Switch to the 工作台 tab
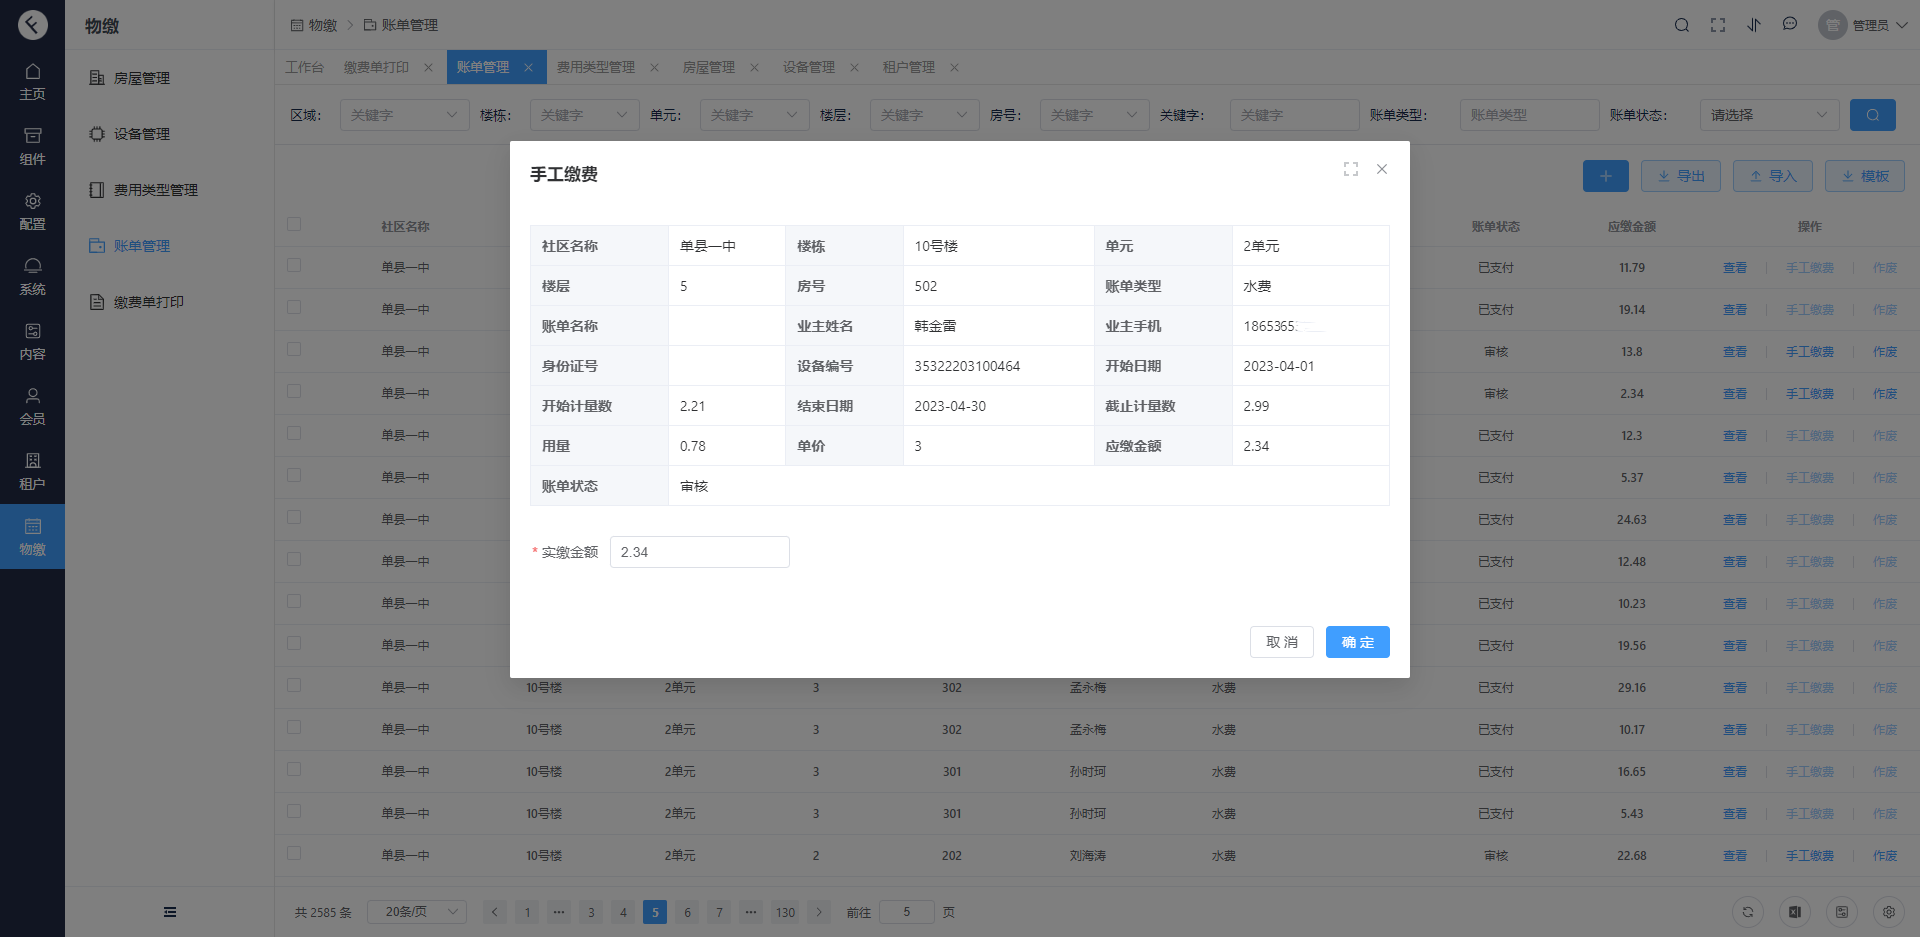Viewport: 1920px width, 937px height. tap(305, 67)
